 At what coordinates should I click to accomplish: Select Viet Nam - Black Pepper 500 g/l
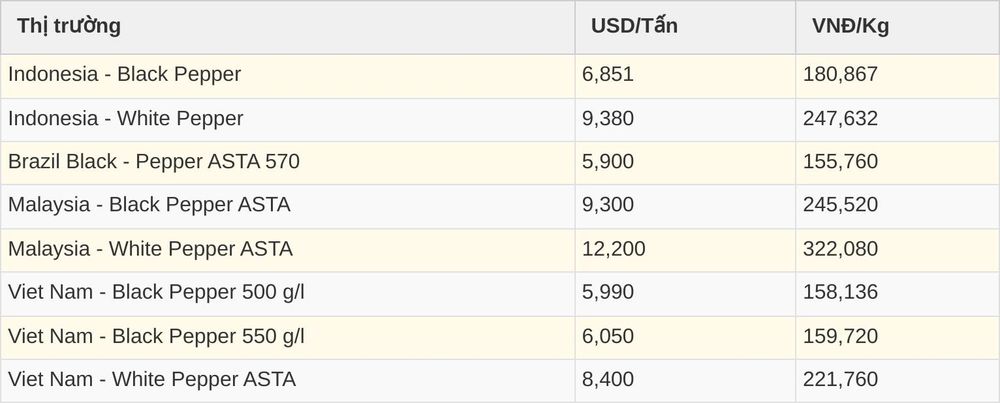[500, 294]
